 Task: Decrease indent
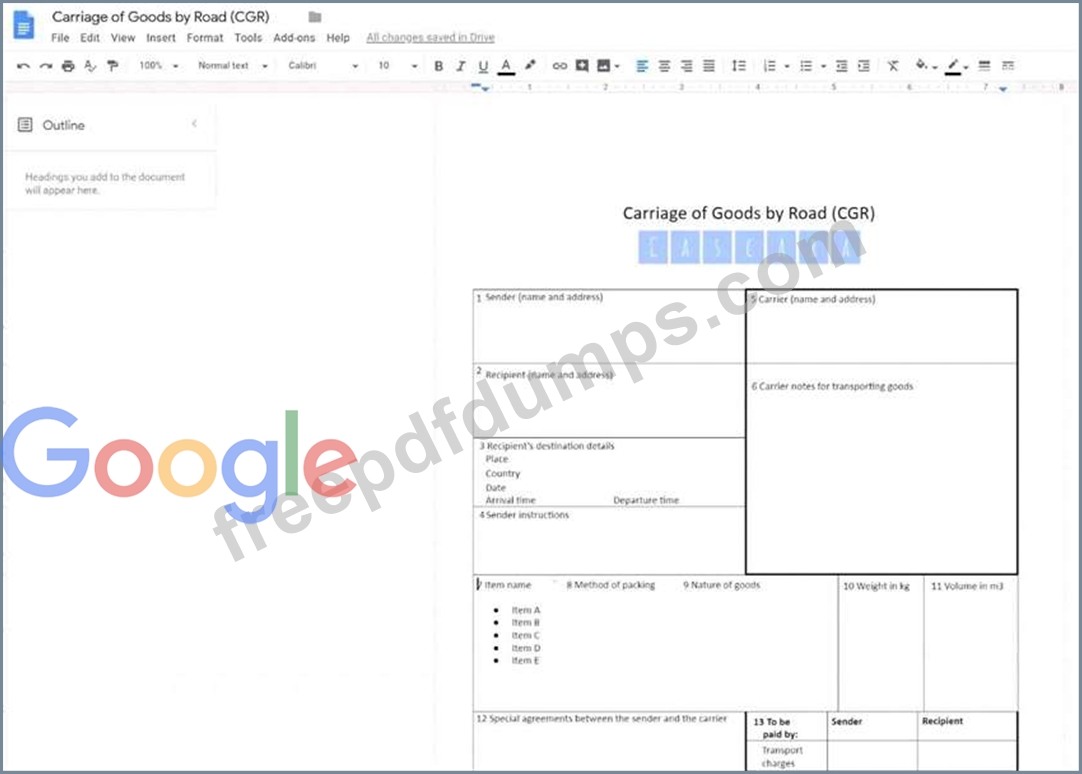tap(841, 66)
